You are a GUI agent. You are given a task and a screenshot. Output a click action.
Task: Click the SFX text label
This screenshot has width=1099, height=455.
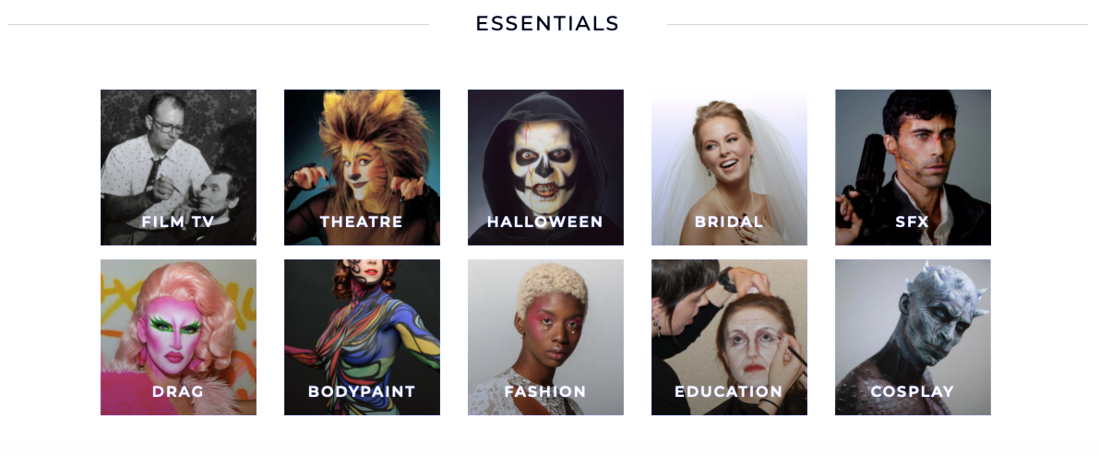[x=912, y=222]
